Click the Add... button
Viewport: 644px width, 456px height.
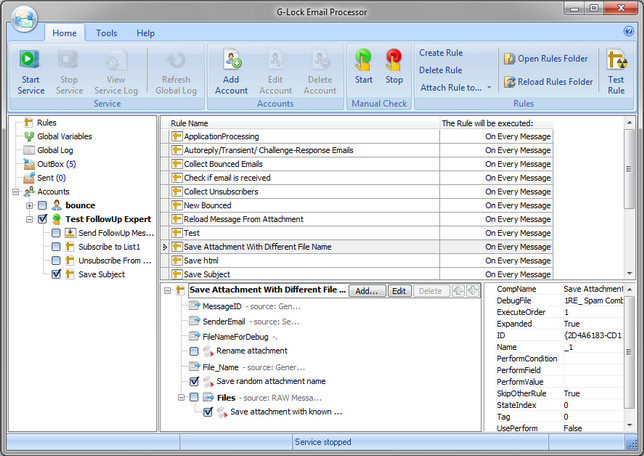[367, 291]
